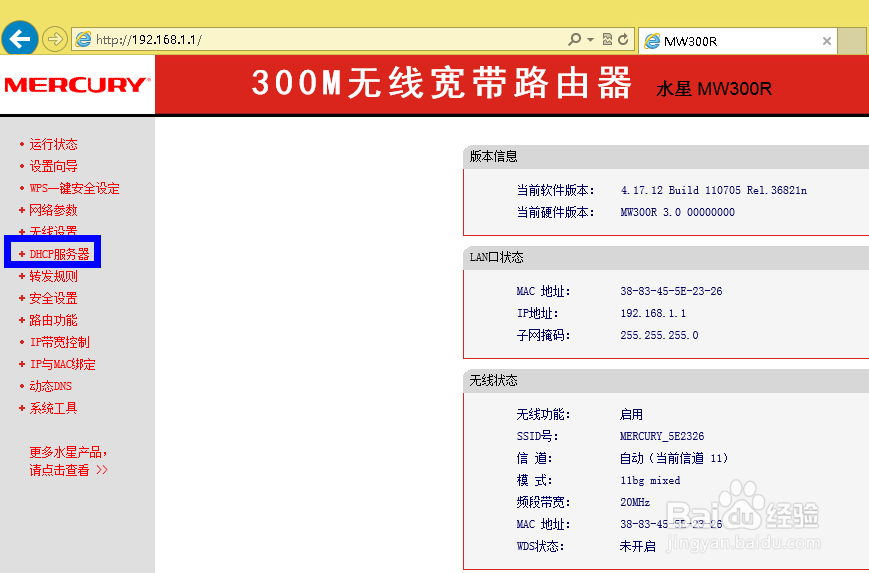
Task: Click the 水星 MW300R model text in banner
Action: click(x=714, y=89)
